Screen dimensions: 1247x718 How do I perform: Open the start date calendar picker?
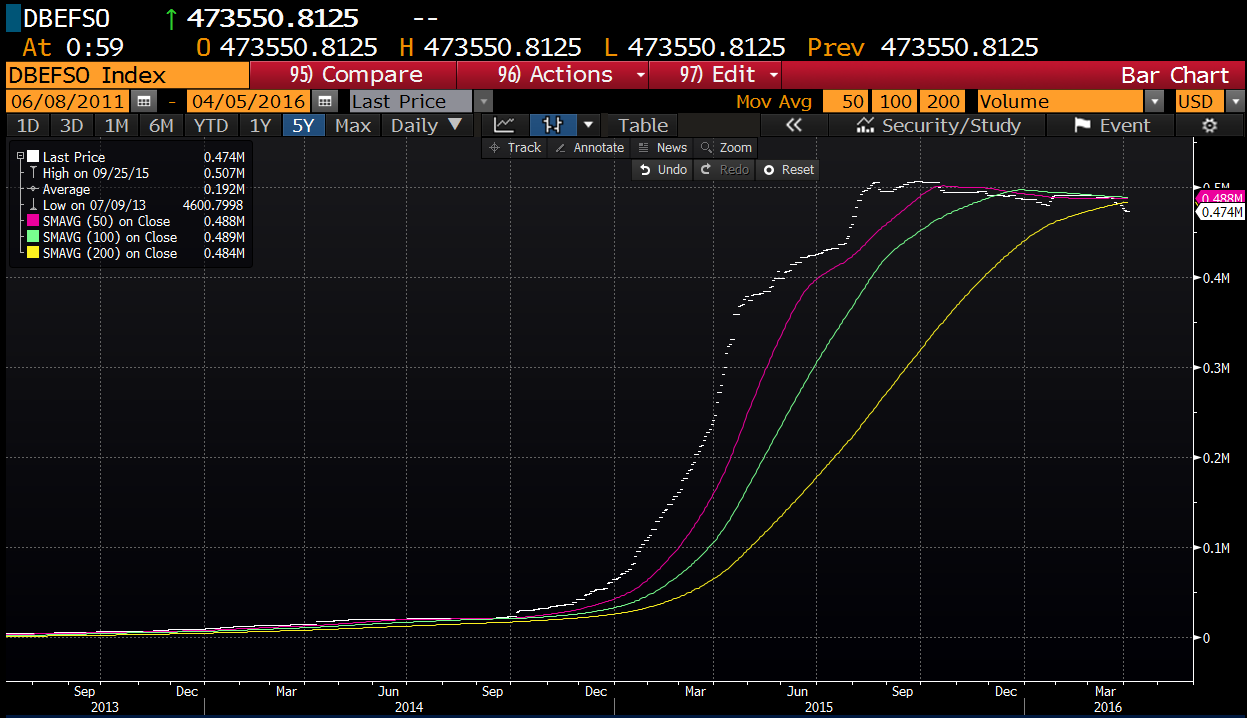[x=144, y=101]
